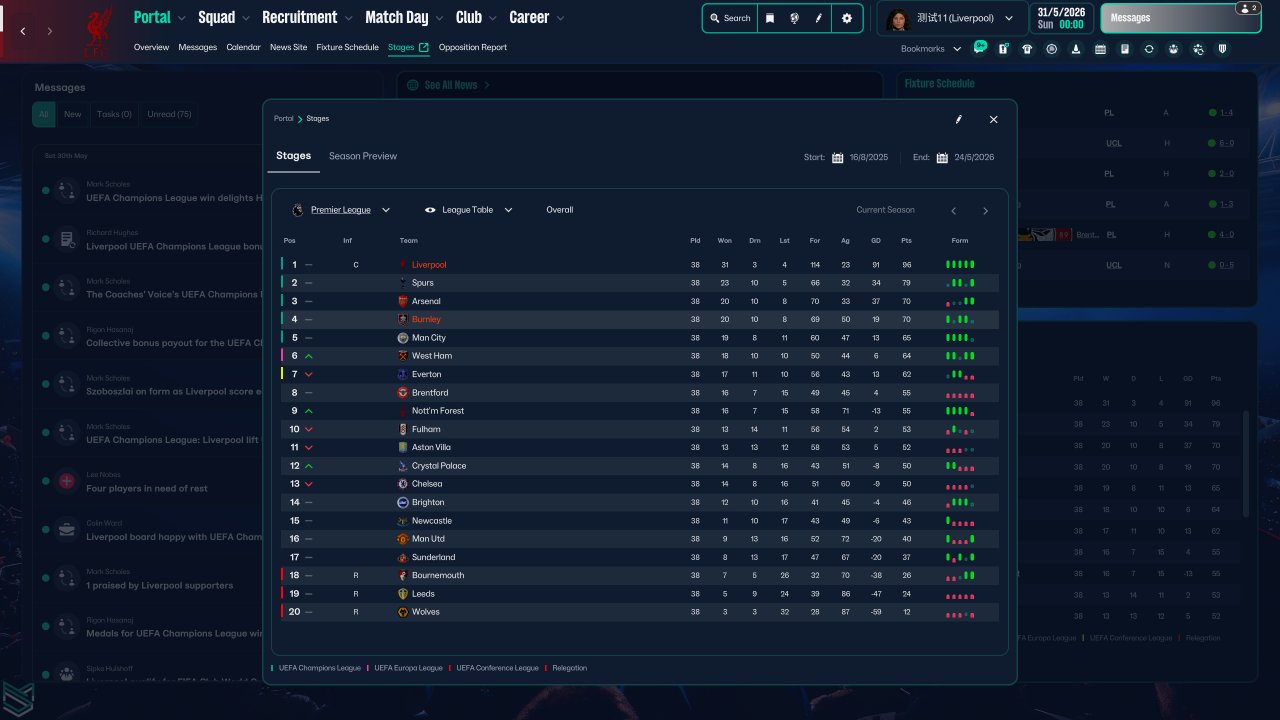This screenshot has height=720, width=1280.
Task: Open the End date calendar icon
Action: click(x=942, y=157)
